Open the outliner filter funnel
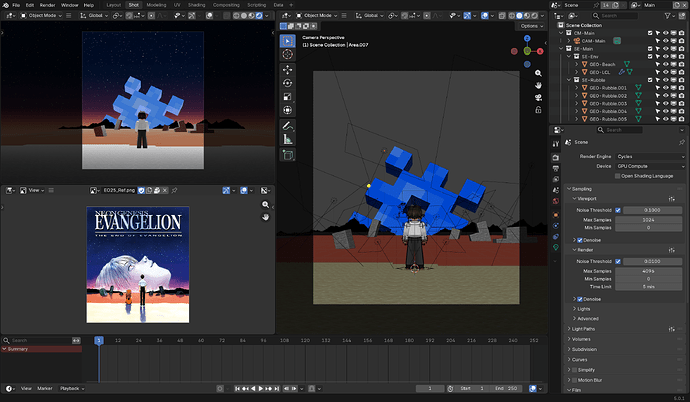Viewport: 690px width, 402px height. (x=668, y=16)
